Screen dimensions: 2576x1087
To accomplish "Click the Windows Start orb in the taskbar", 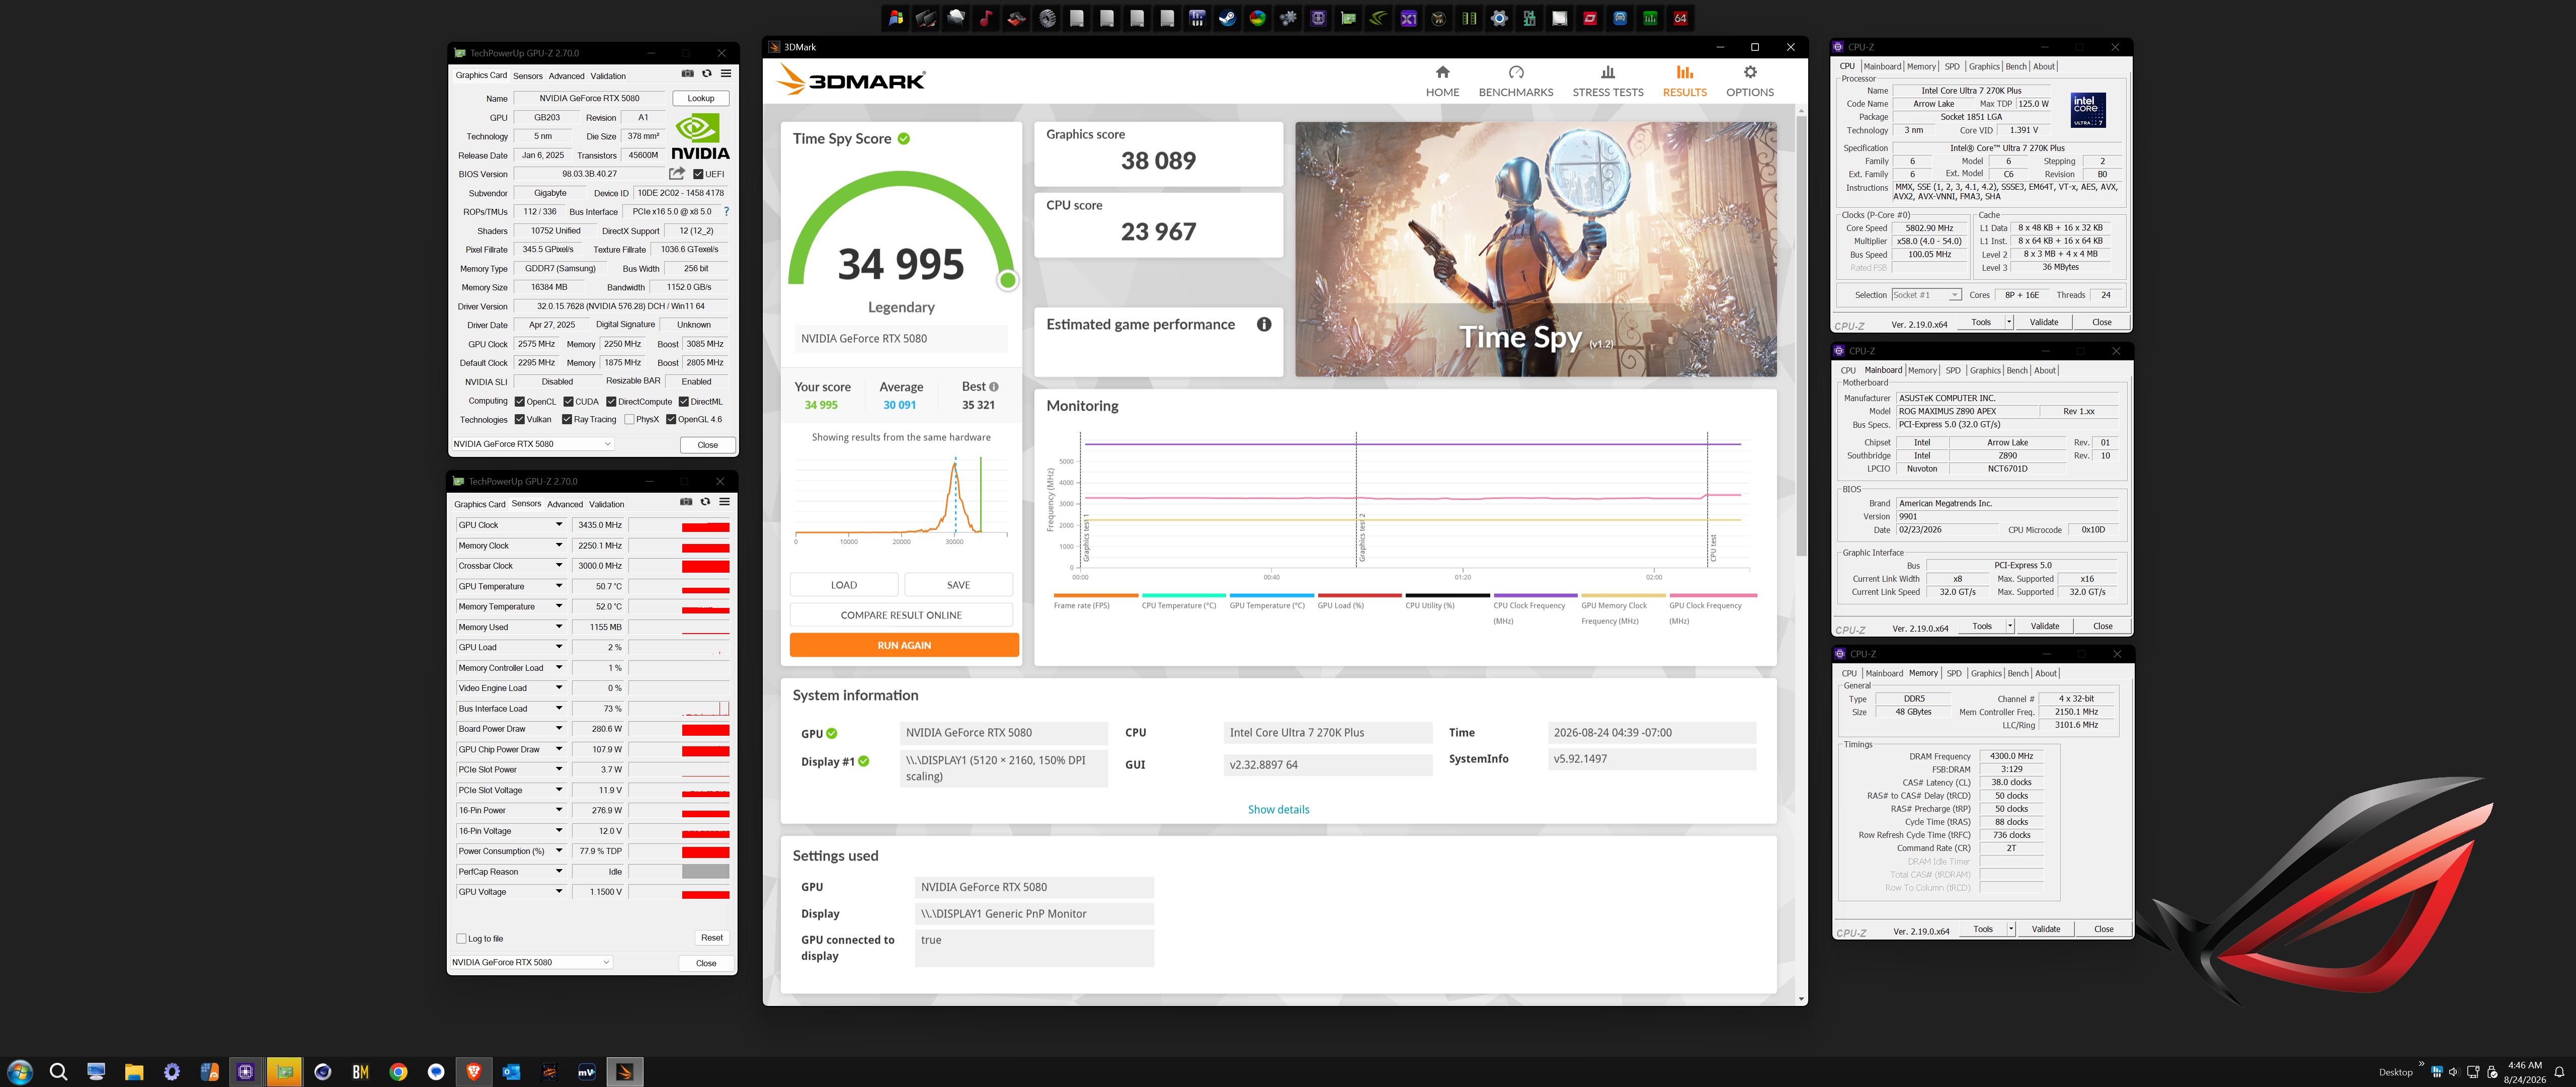I will tap(20, 1072).
